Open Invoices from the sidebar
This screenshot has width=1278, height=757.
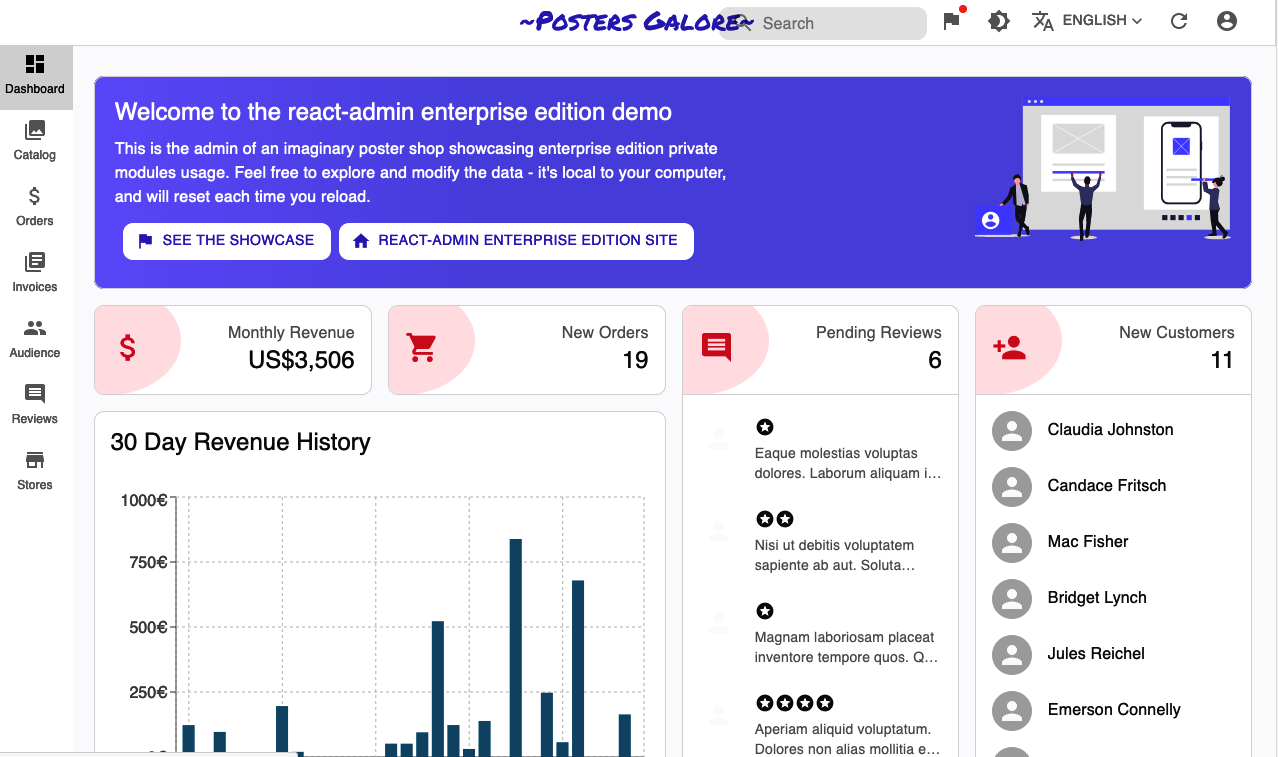[x=35, y=274]
